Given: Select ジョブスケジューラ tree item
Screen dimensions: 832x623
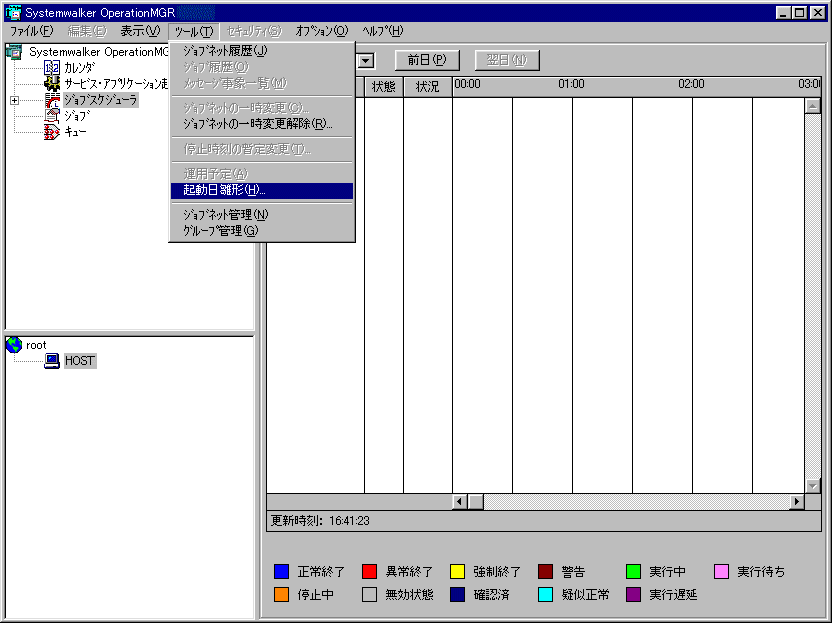Looking at the screenshot, I should [x=101, y=100].
